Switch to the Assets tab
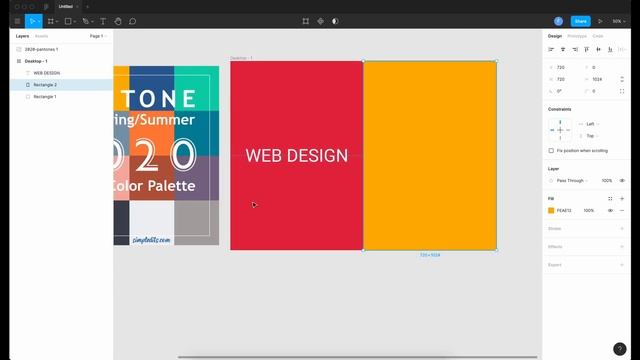Viewport: 640px width, 360px height. coord(41,36)
